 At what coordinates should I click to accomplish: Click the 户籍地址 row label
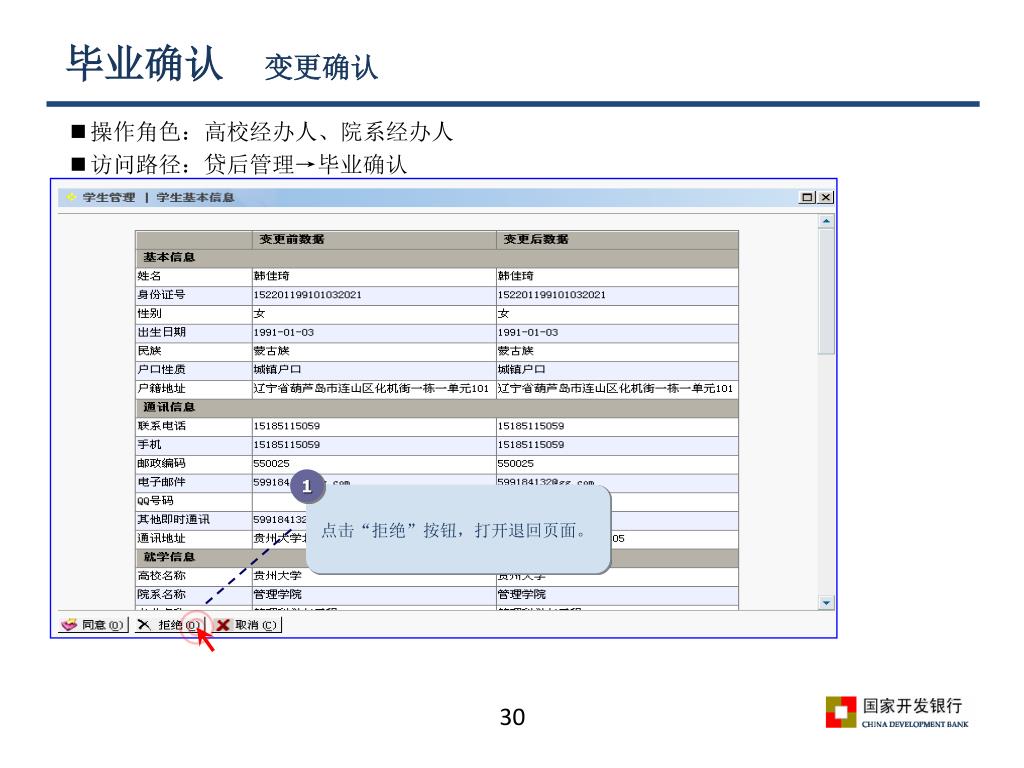[161, 388]
